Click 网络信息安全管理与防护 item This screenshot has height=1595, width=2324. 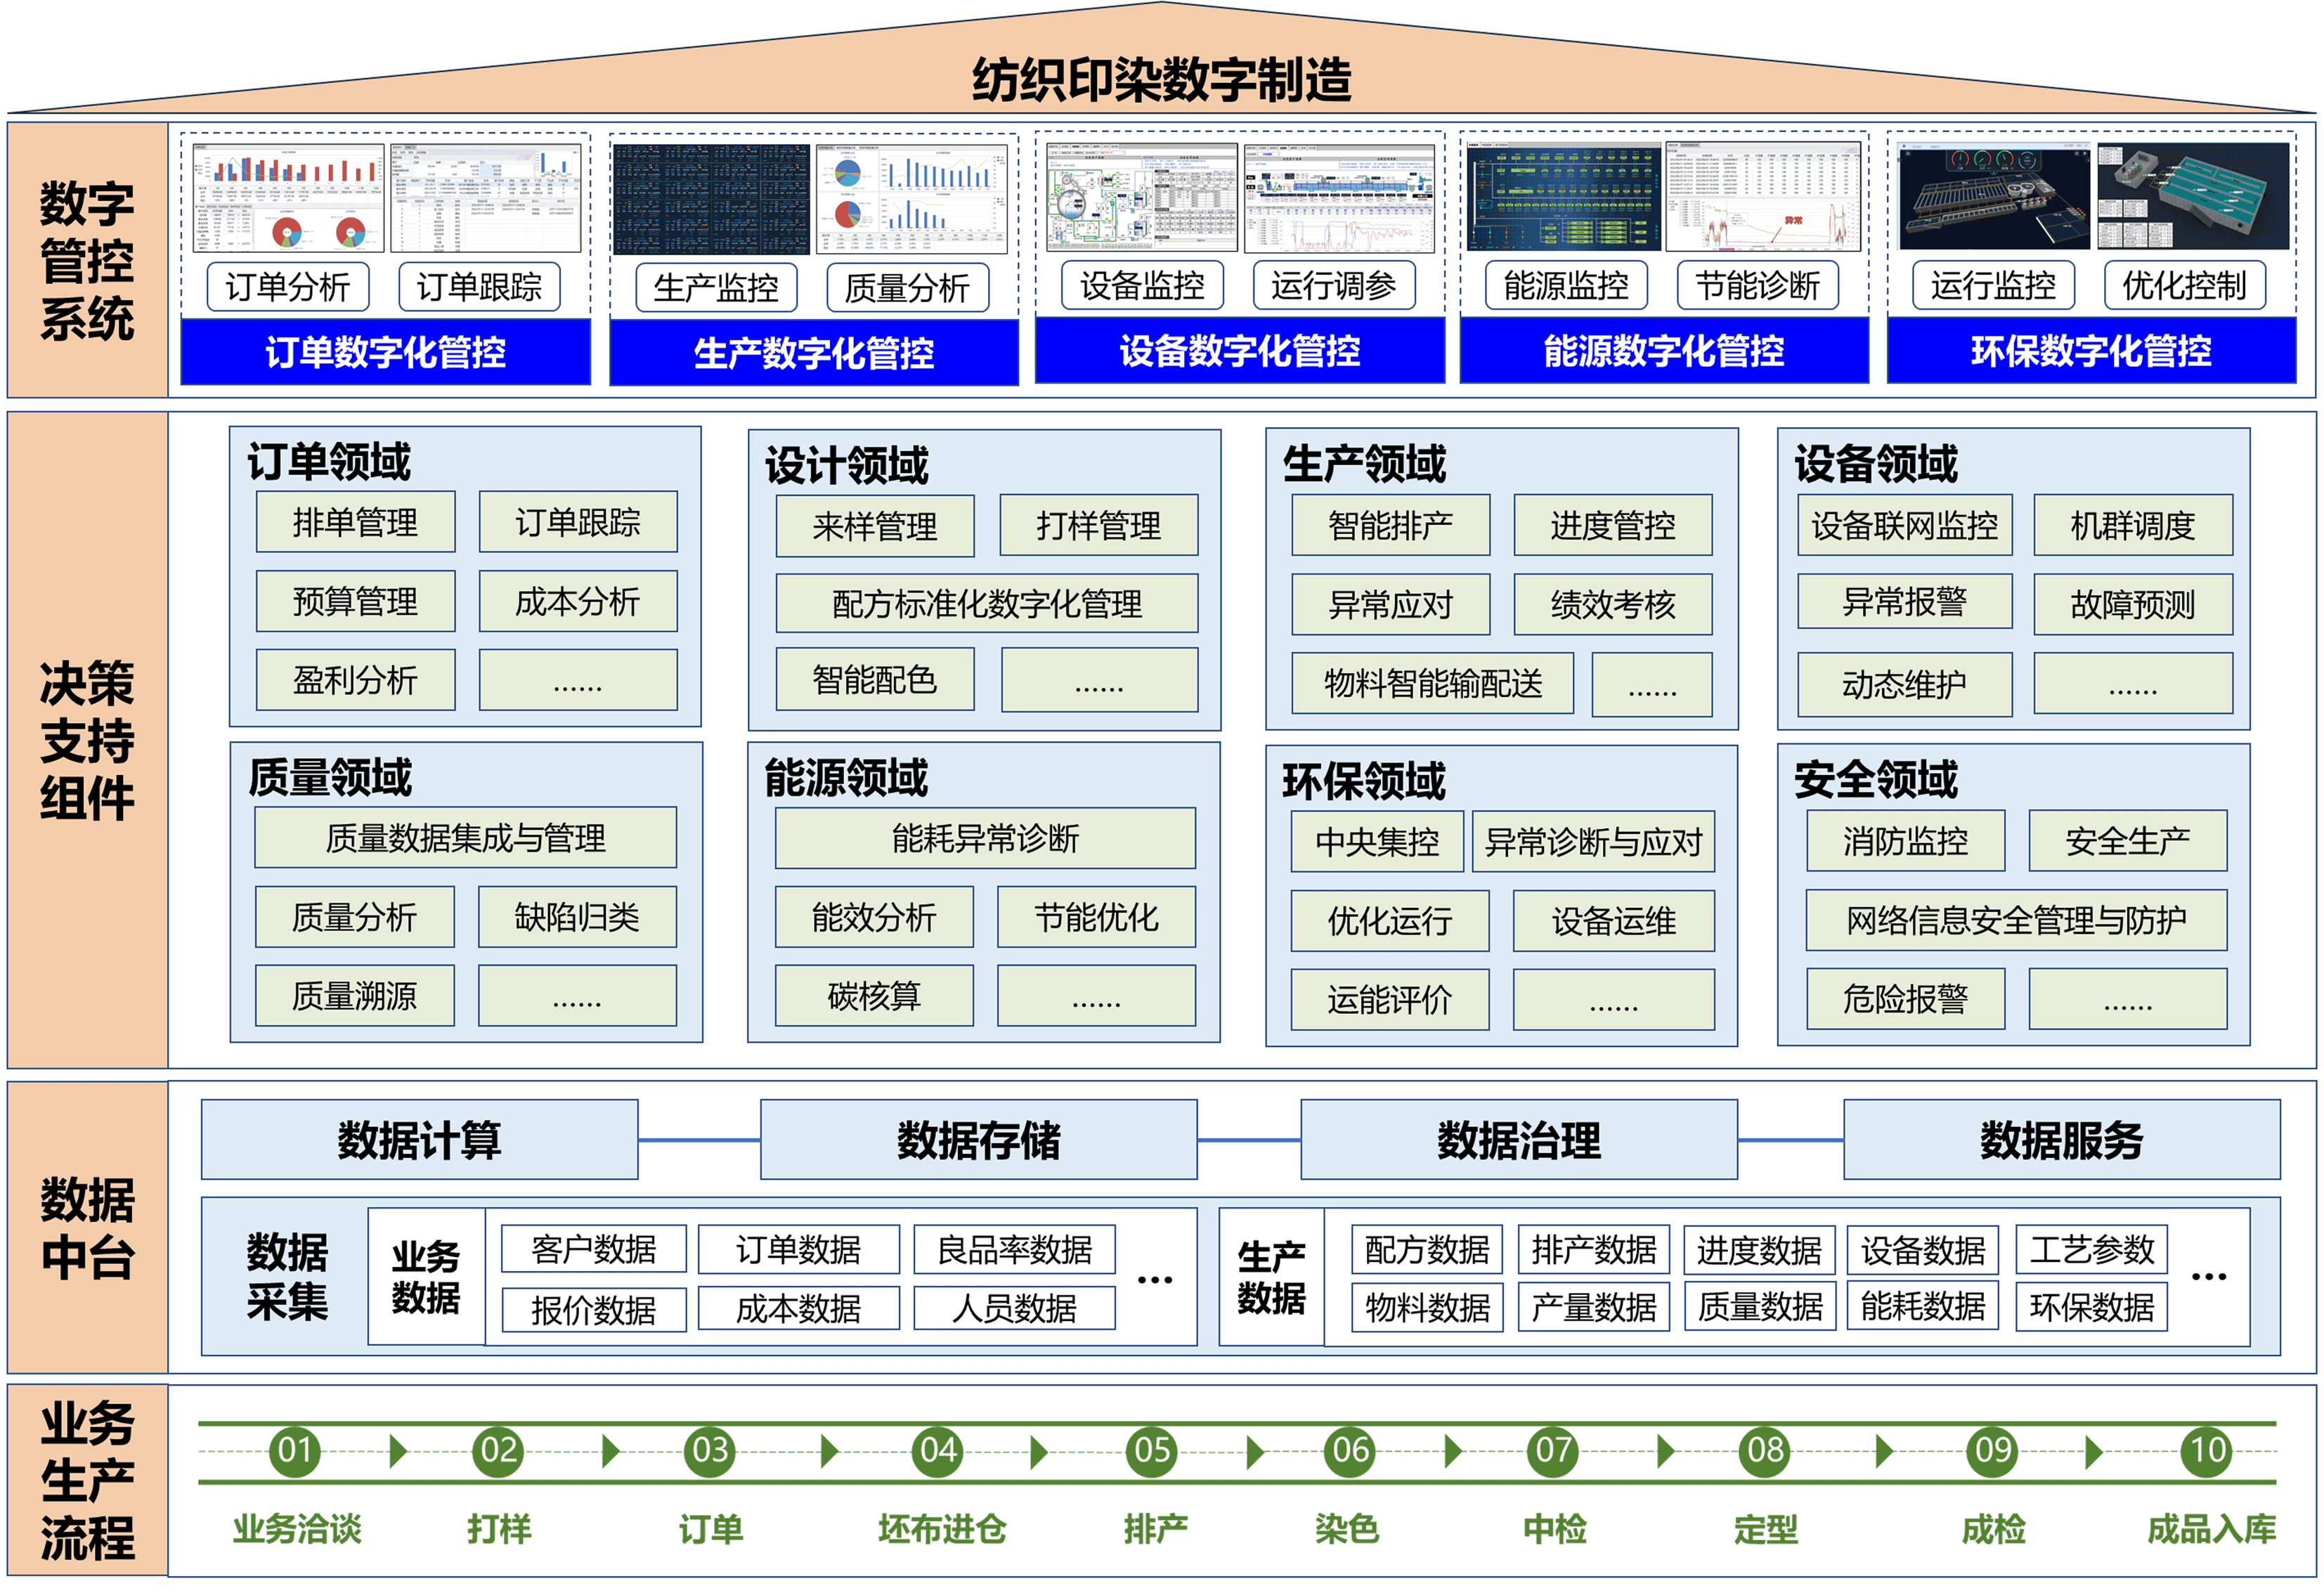coord(2016,920)
